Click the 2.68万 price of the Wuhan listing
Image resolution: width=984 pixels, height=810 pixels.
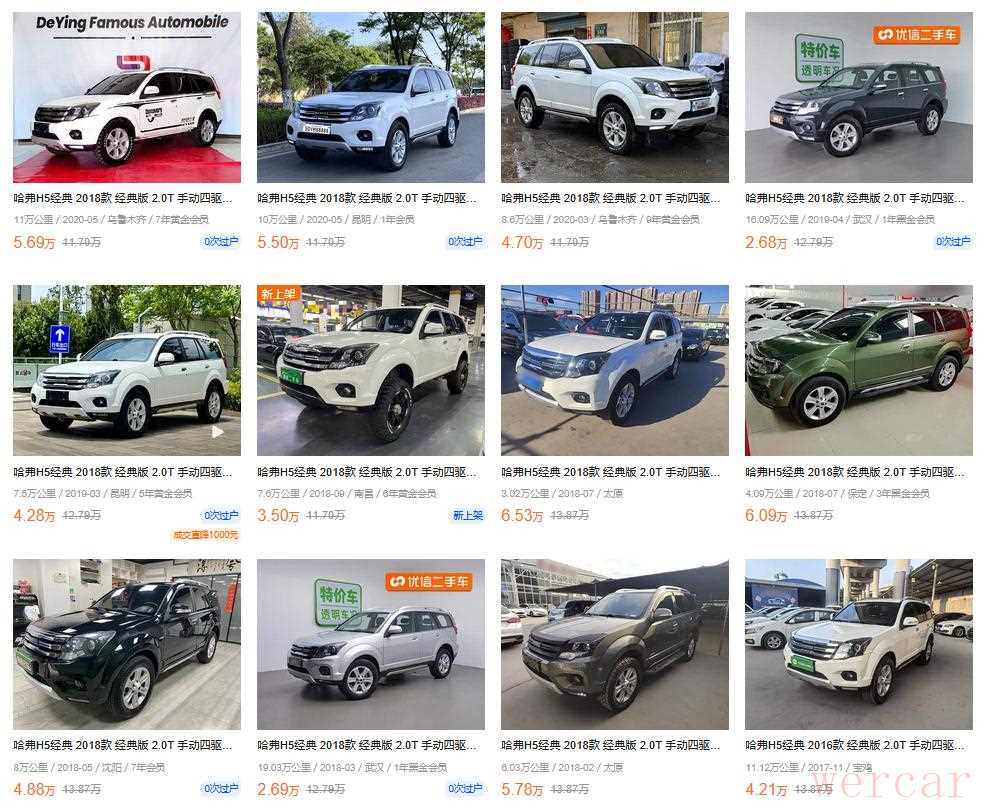point(766,242)
